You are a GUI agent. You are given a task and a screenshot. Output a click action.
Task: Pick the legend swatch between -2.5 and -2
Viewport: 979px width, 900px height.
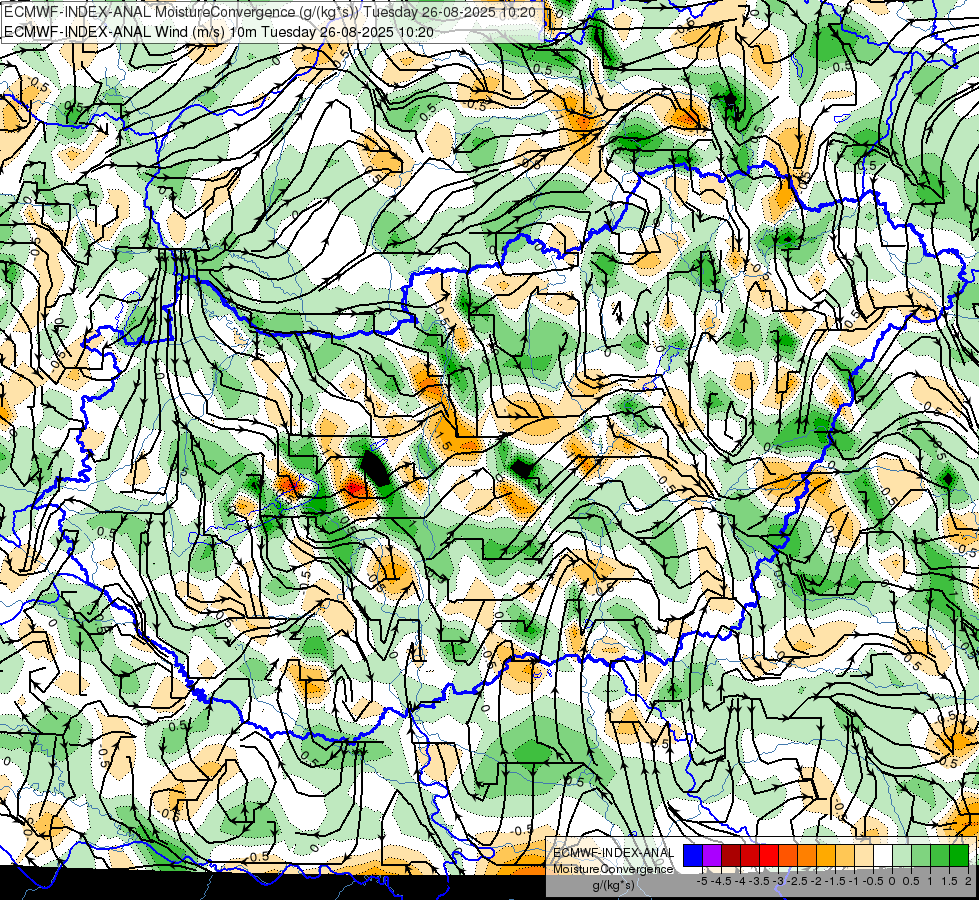[807, 855]
